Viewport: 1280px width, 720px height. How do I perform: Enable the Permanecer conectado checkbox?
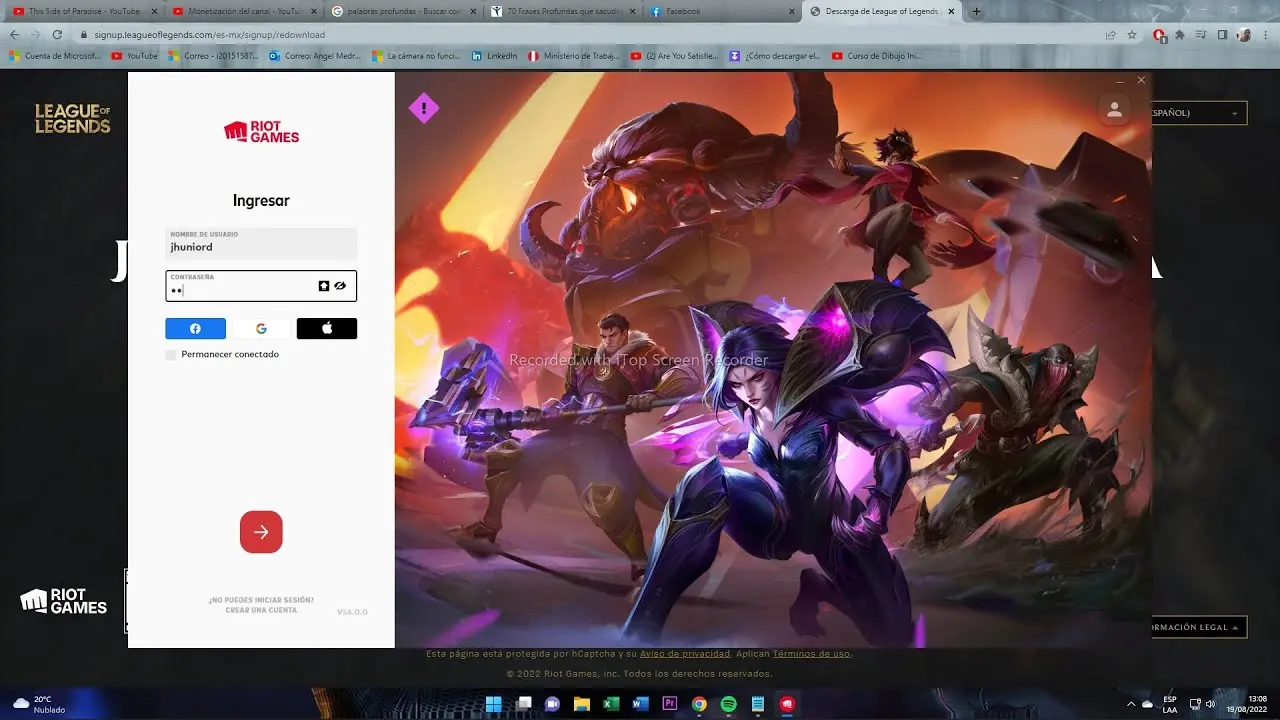[170, 354]
